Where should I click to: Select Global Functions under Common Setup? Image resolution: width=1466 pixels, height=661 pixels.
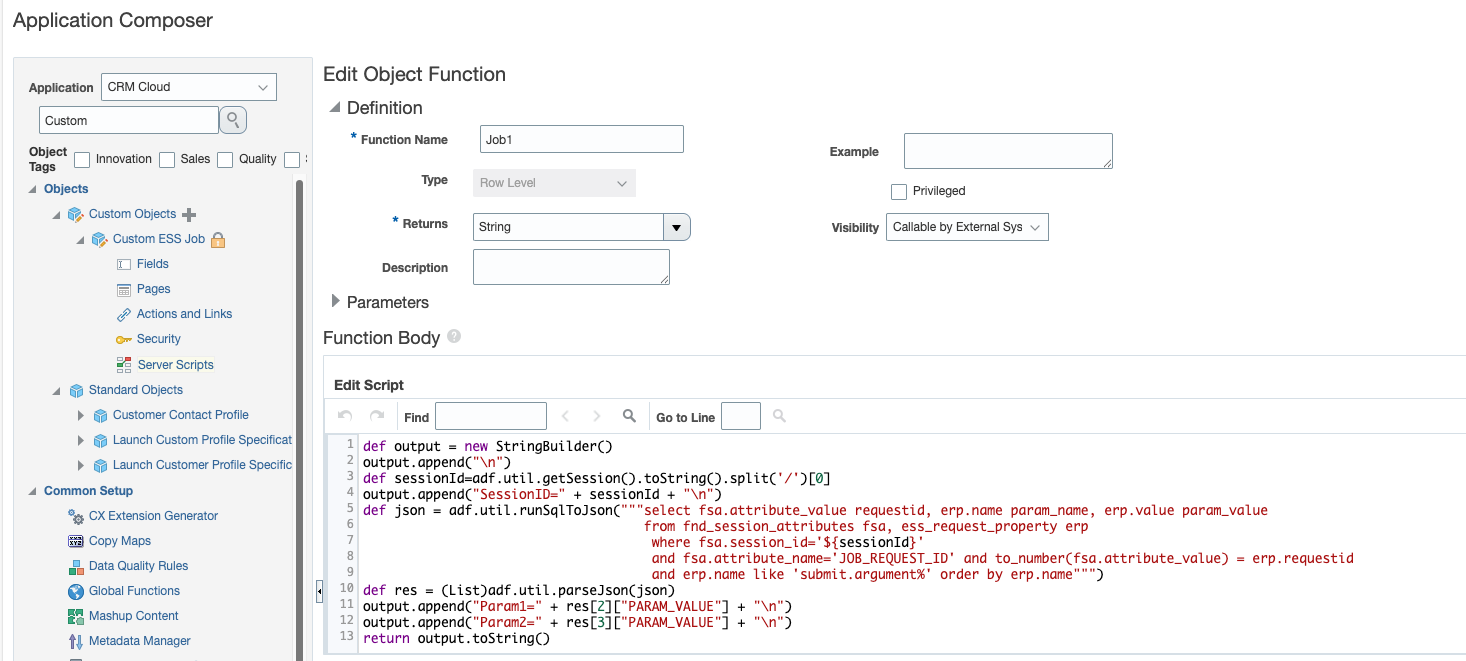[134, 591]
